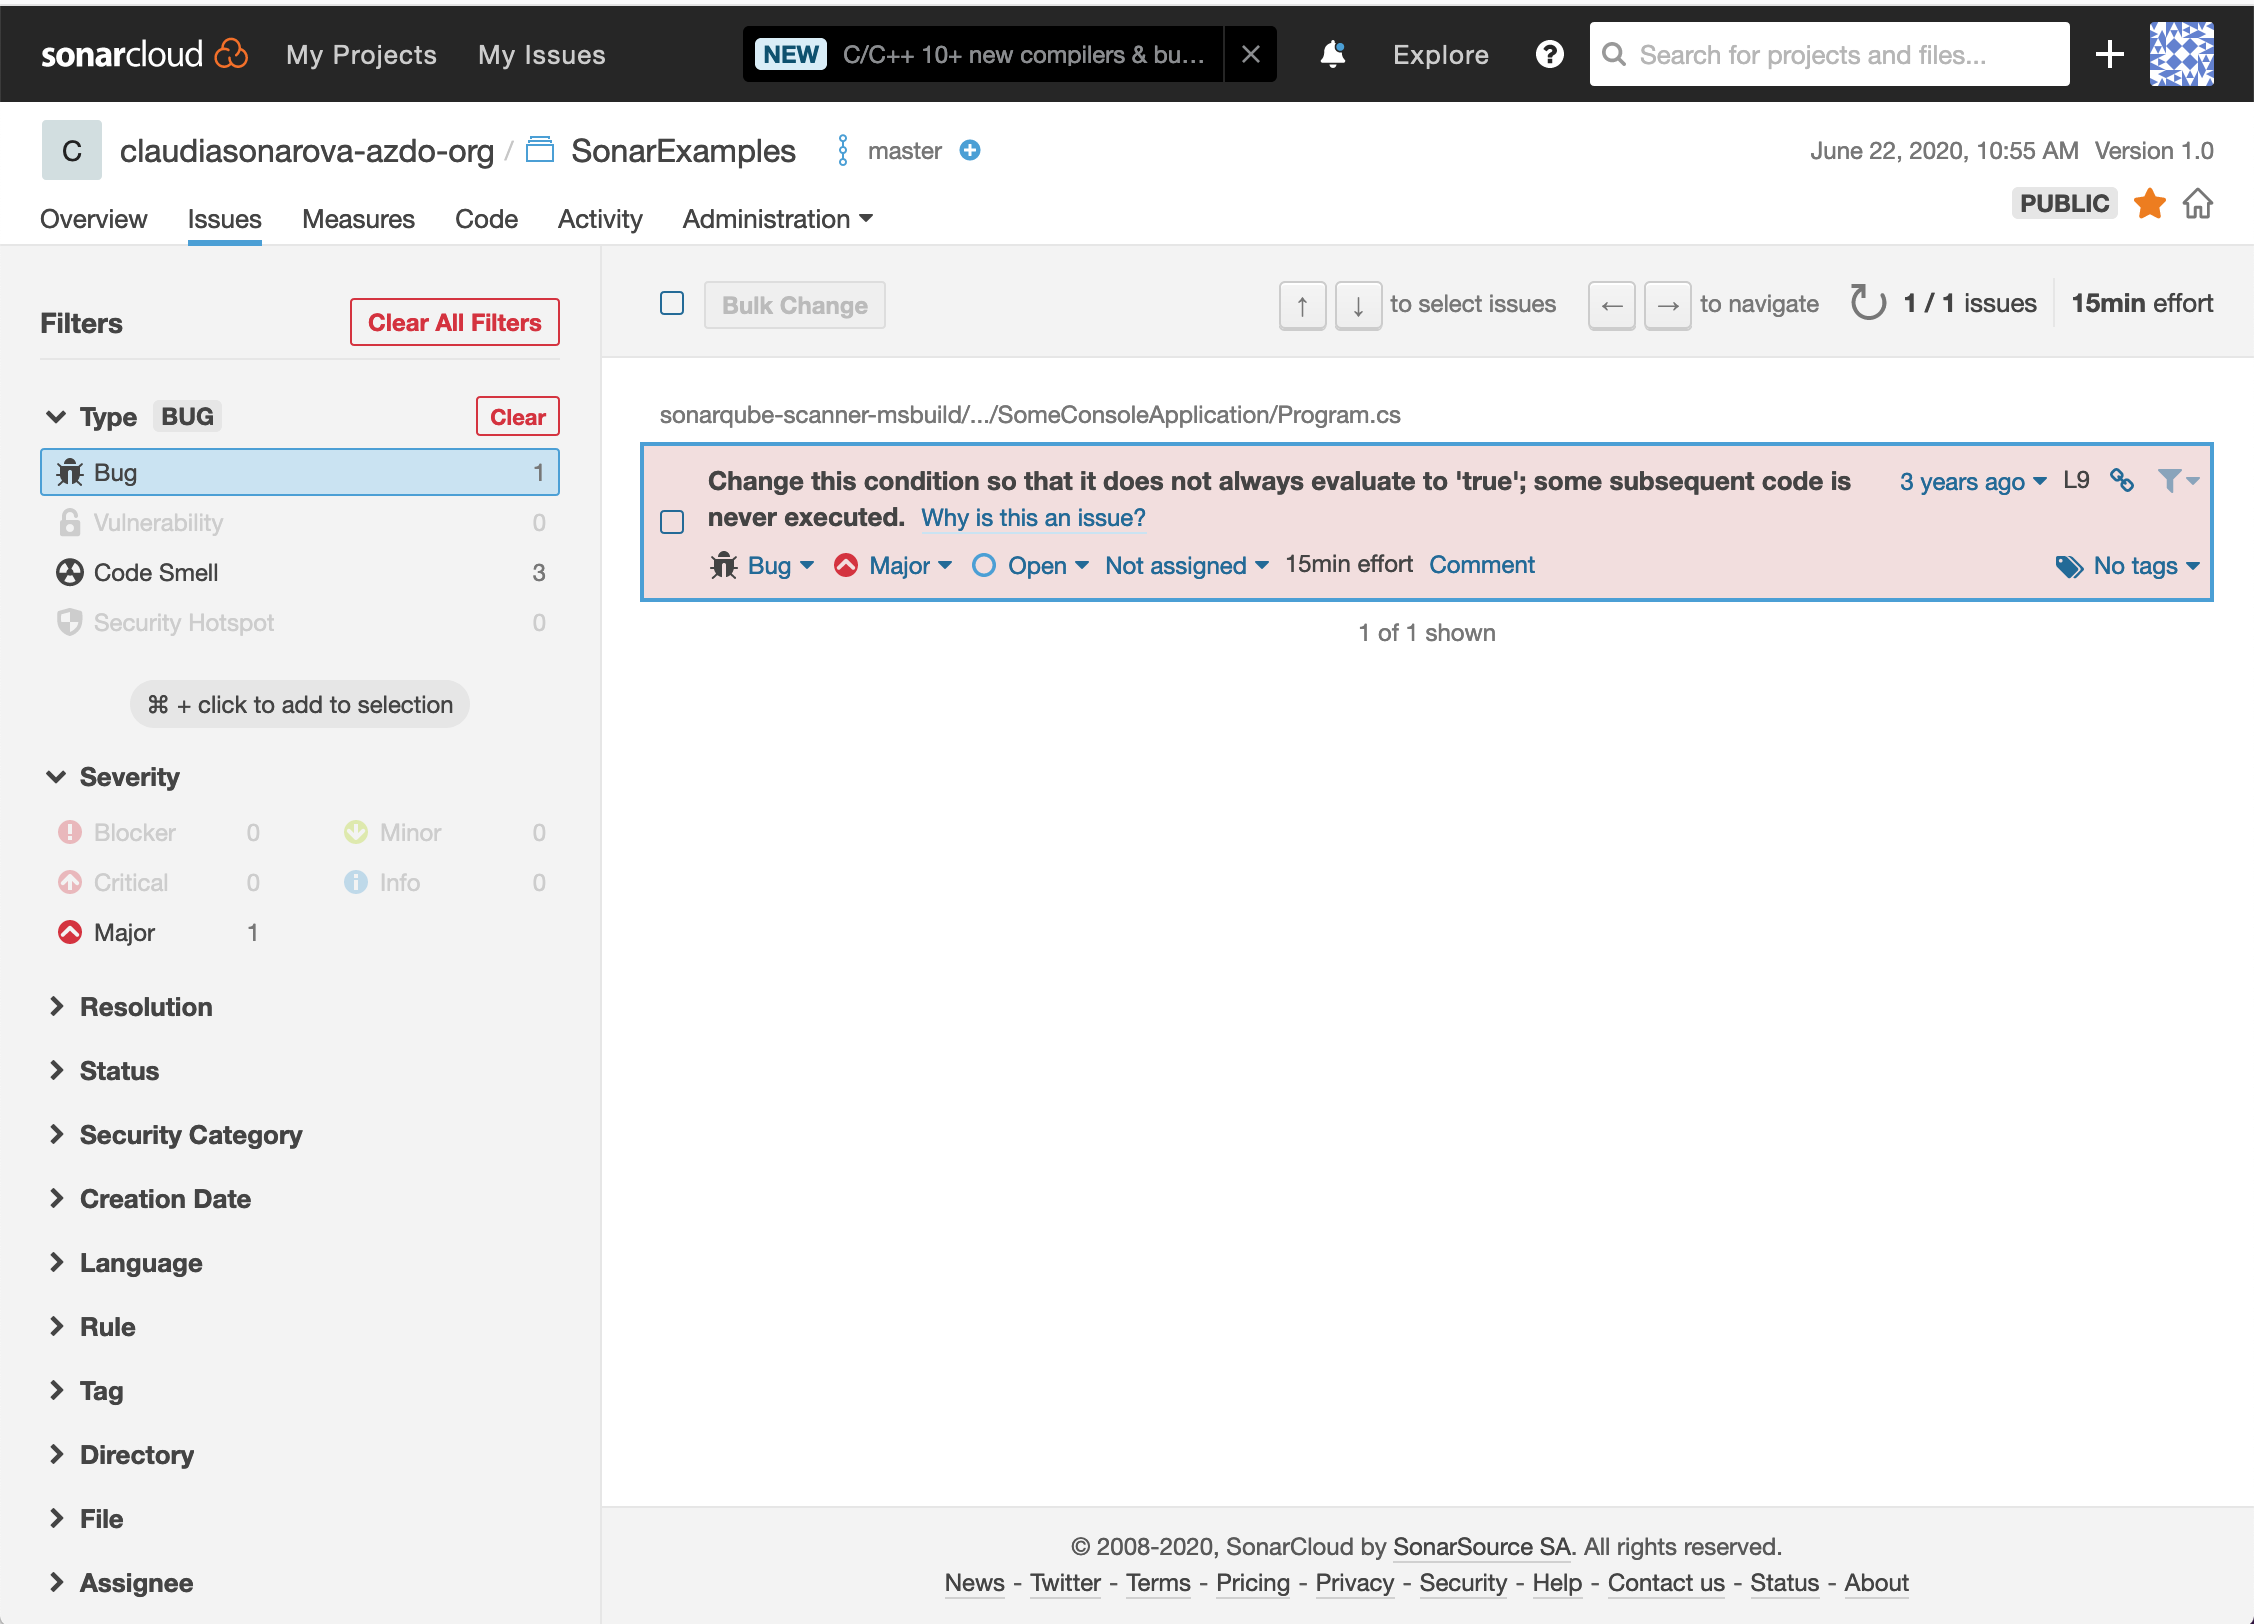The height and width of the screenshot is (1624, 2254).
Task: Click the help question mark icon
Action: (1547, 54)
